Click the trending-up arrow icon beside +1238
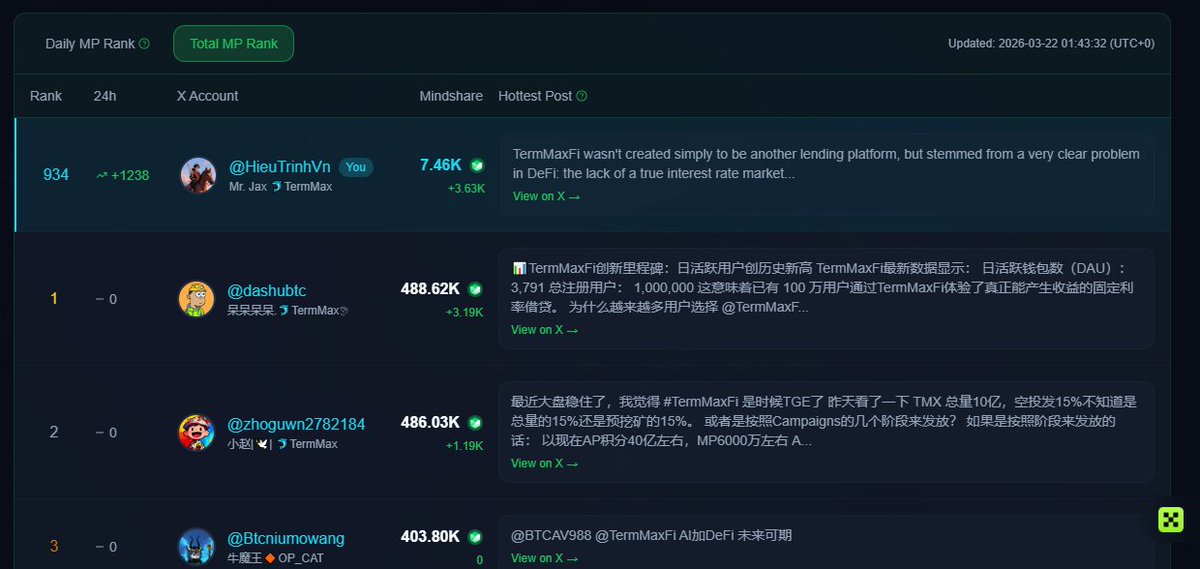The height and width of the screenshot is (569, 1200). point(101,175)
